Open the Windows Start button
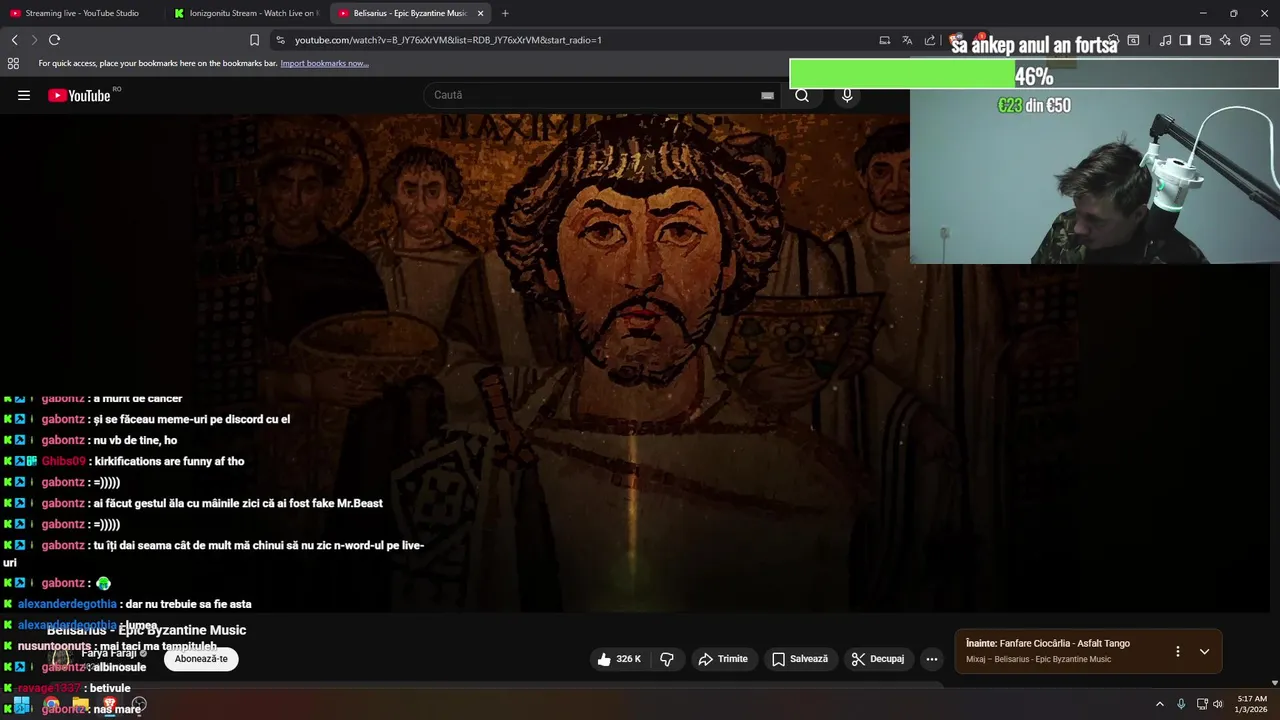1280x720 pixels. [x=21, y=705]
